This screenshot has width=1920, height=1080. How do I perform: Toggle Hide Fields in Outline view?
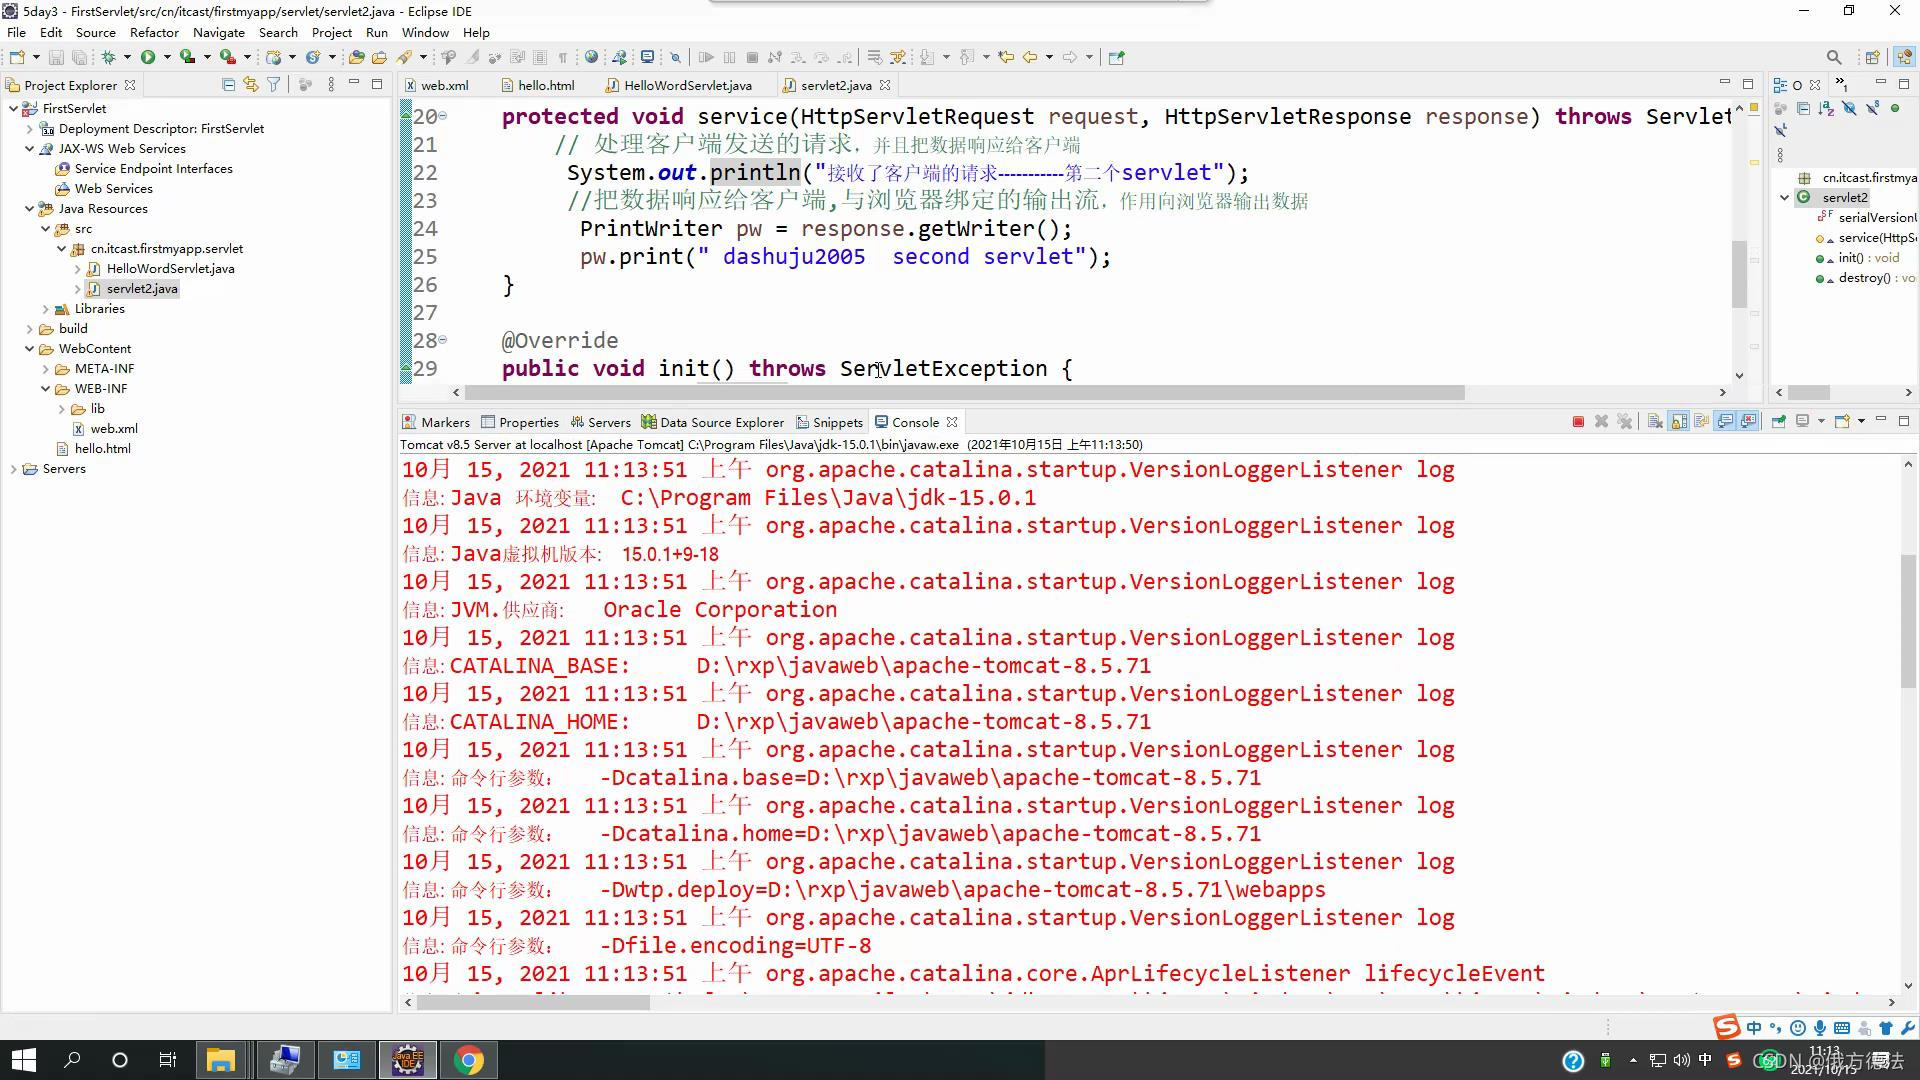click(1849, 108)
